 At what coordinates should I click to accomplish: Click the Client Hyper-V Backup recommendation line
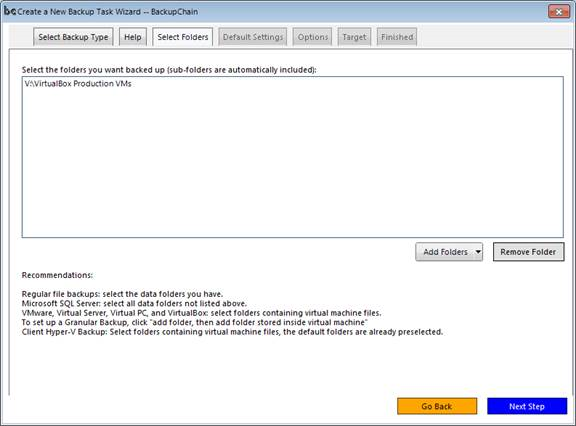tap(232, 332)
